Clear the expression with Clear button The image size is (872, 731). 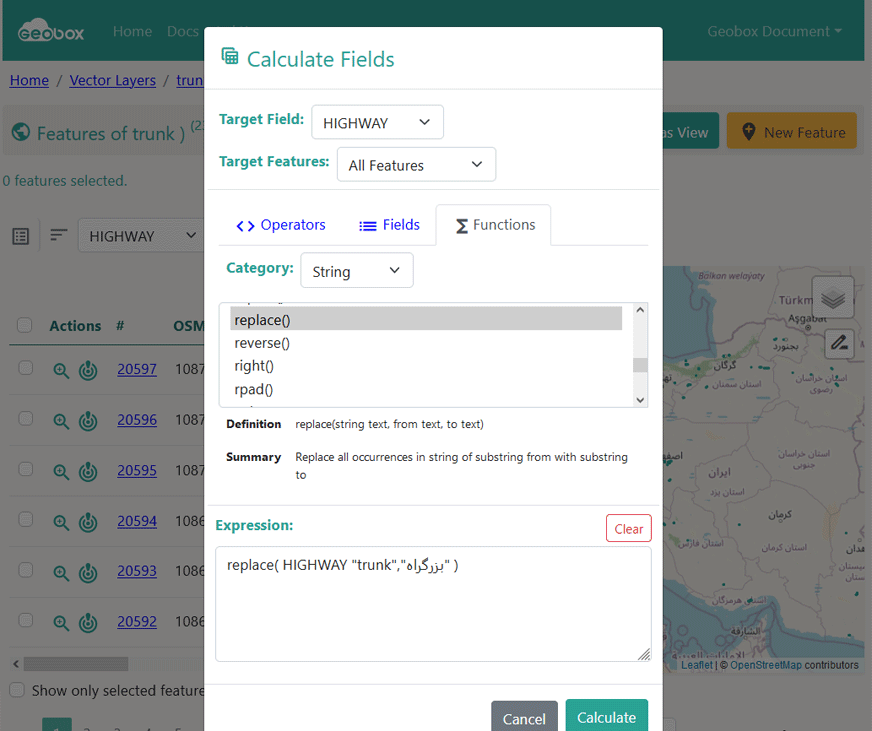point(628,529)
